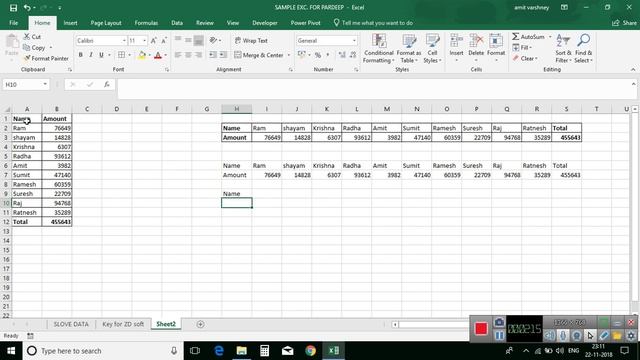Undo the last action
Screen dimensions: 640x360
(27, 7)
